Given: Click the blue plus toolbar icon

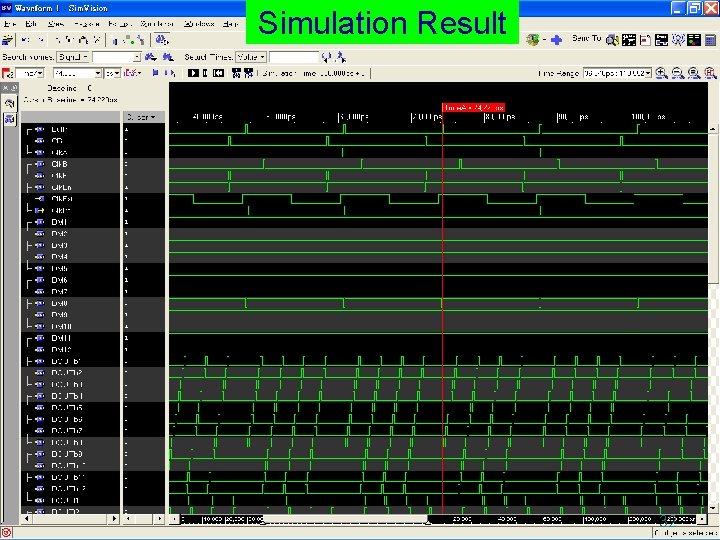Looking at the screenshot, I should 557,40.
